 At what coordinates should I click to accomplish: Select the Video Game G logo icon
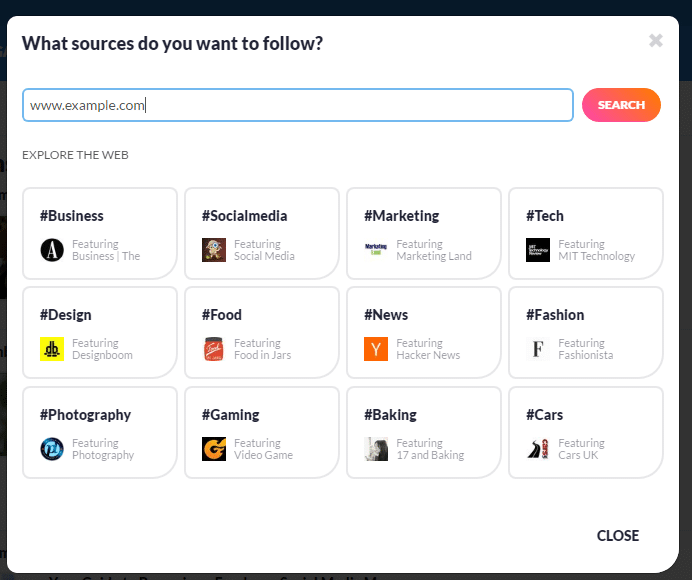pyautogui.click(x=214, y=449)
